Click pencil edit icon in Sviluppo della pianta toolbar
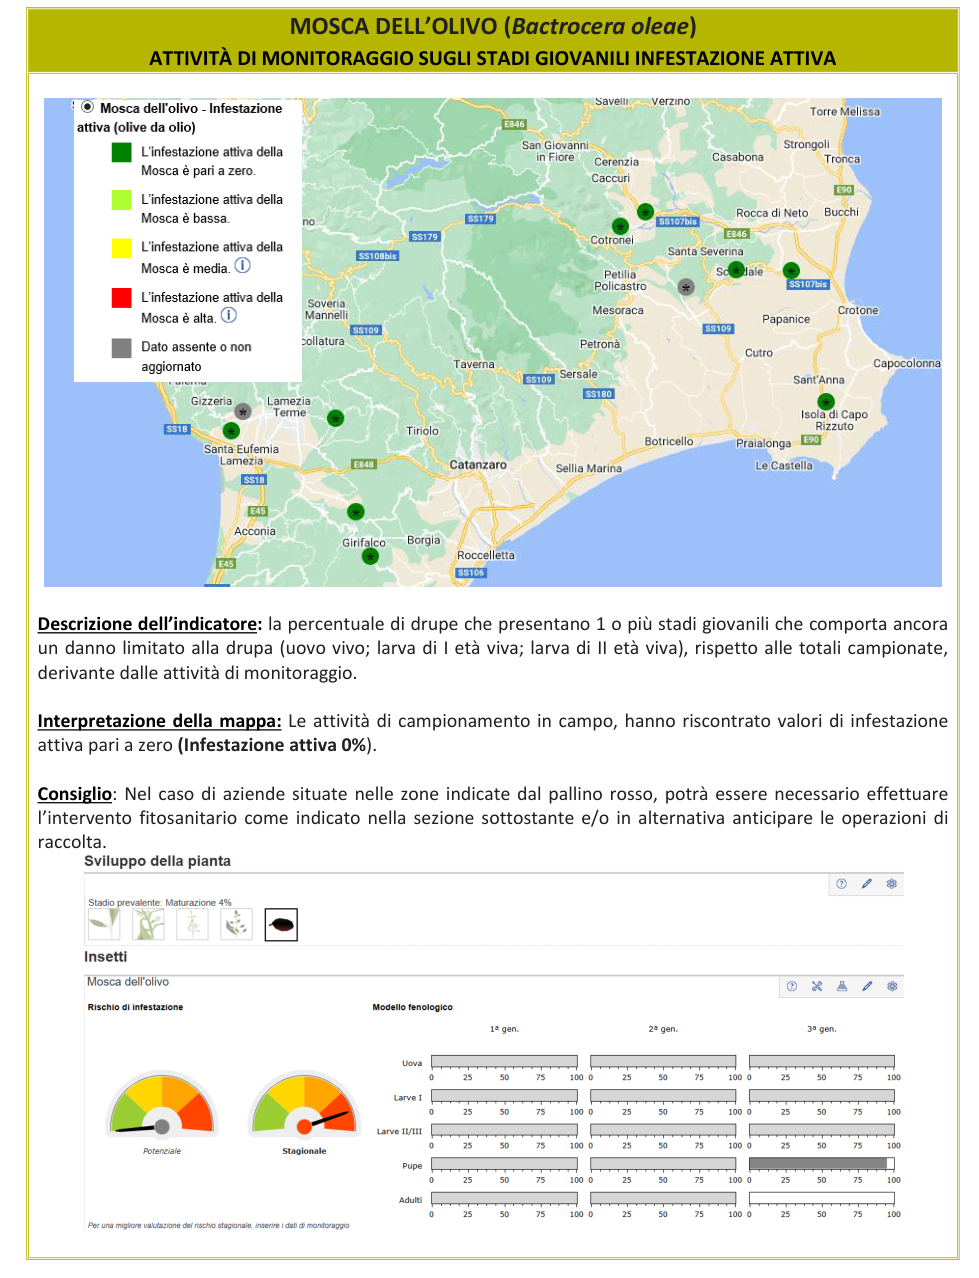Viewport: 979px width, 1278px height. [x=867, y=884]
